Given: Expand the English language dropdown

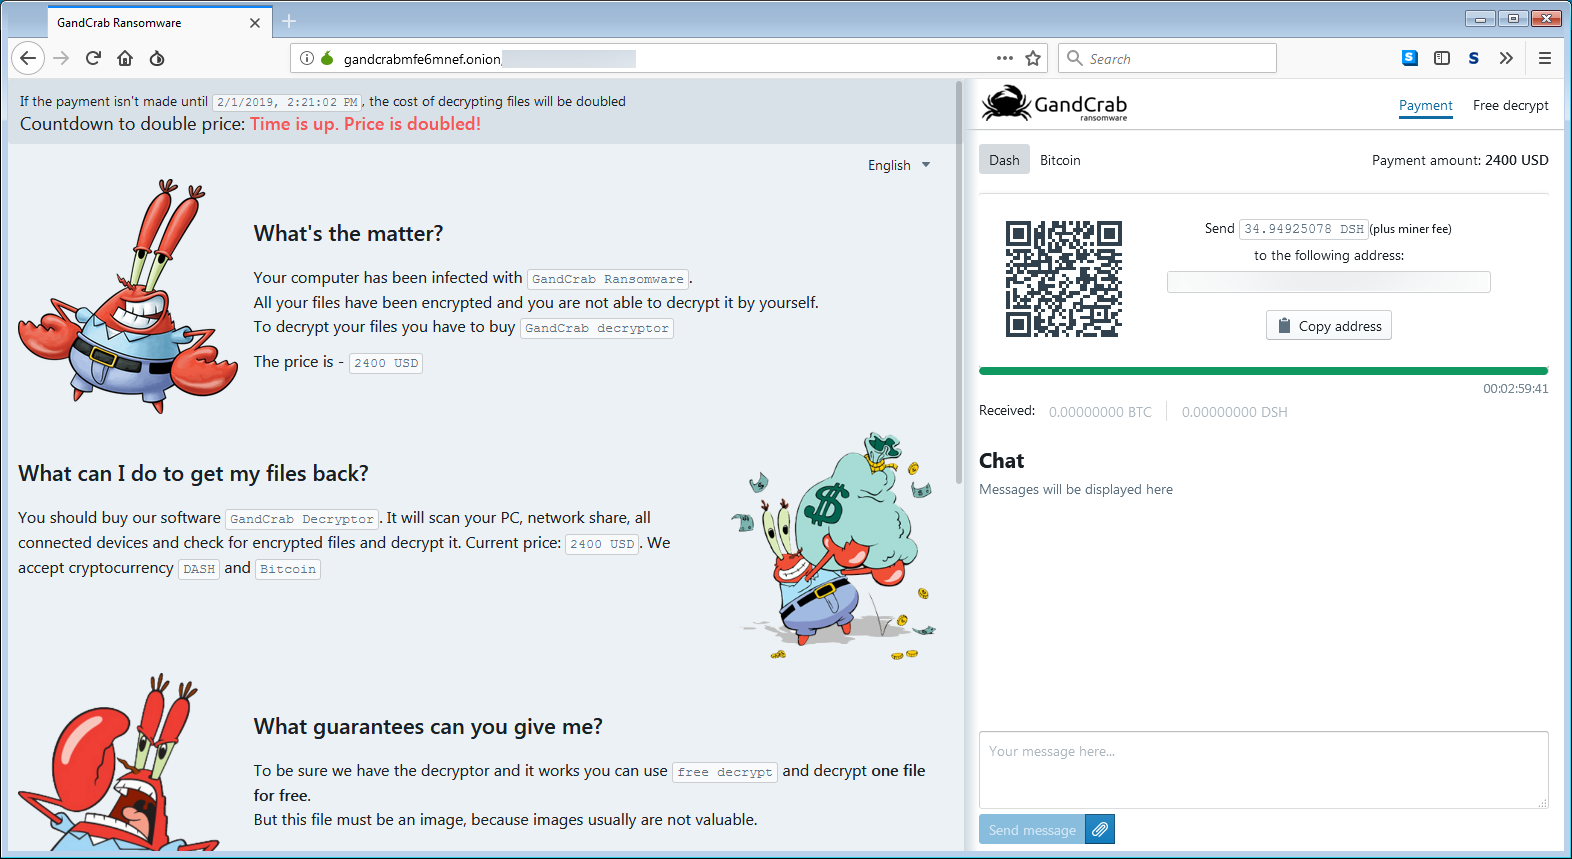Looking at the screenshot, I should pos(898,165).
